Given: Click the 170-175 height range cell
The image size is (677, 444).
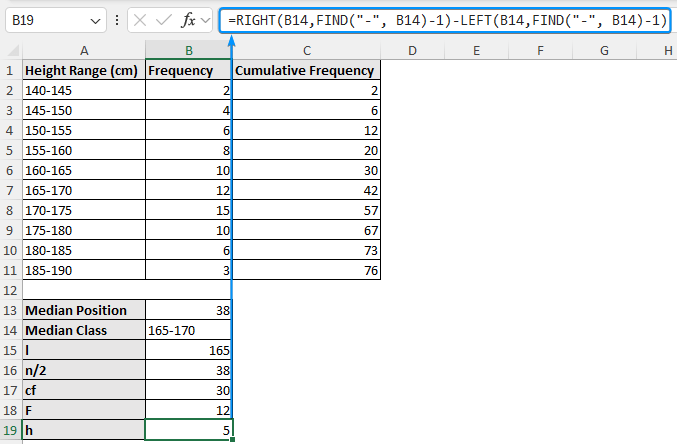Looking at the screenshot, I should (83, 210).
